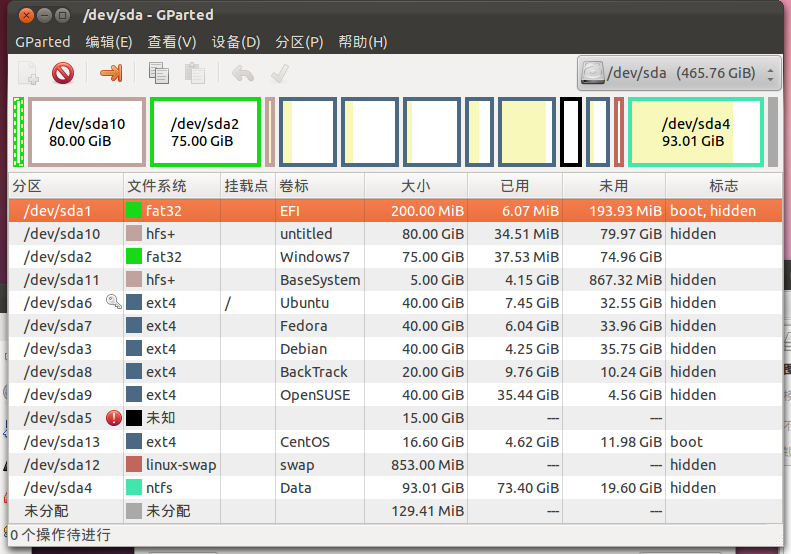Click the red warning icon beside /dev/sda5
Viewport: 791px width, 554px height.
tap(114, 418)
